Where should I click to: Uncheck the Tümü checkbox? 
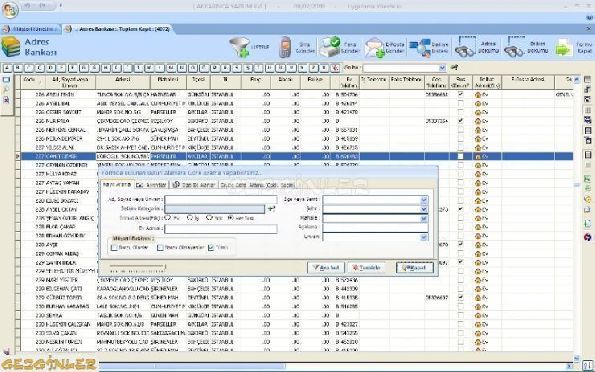tap(211, 247)
